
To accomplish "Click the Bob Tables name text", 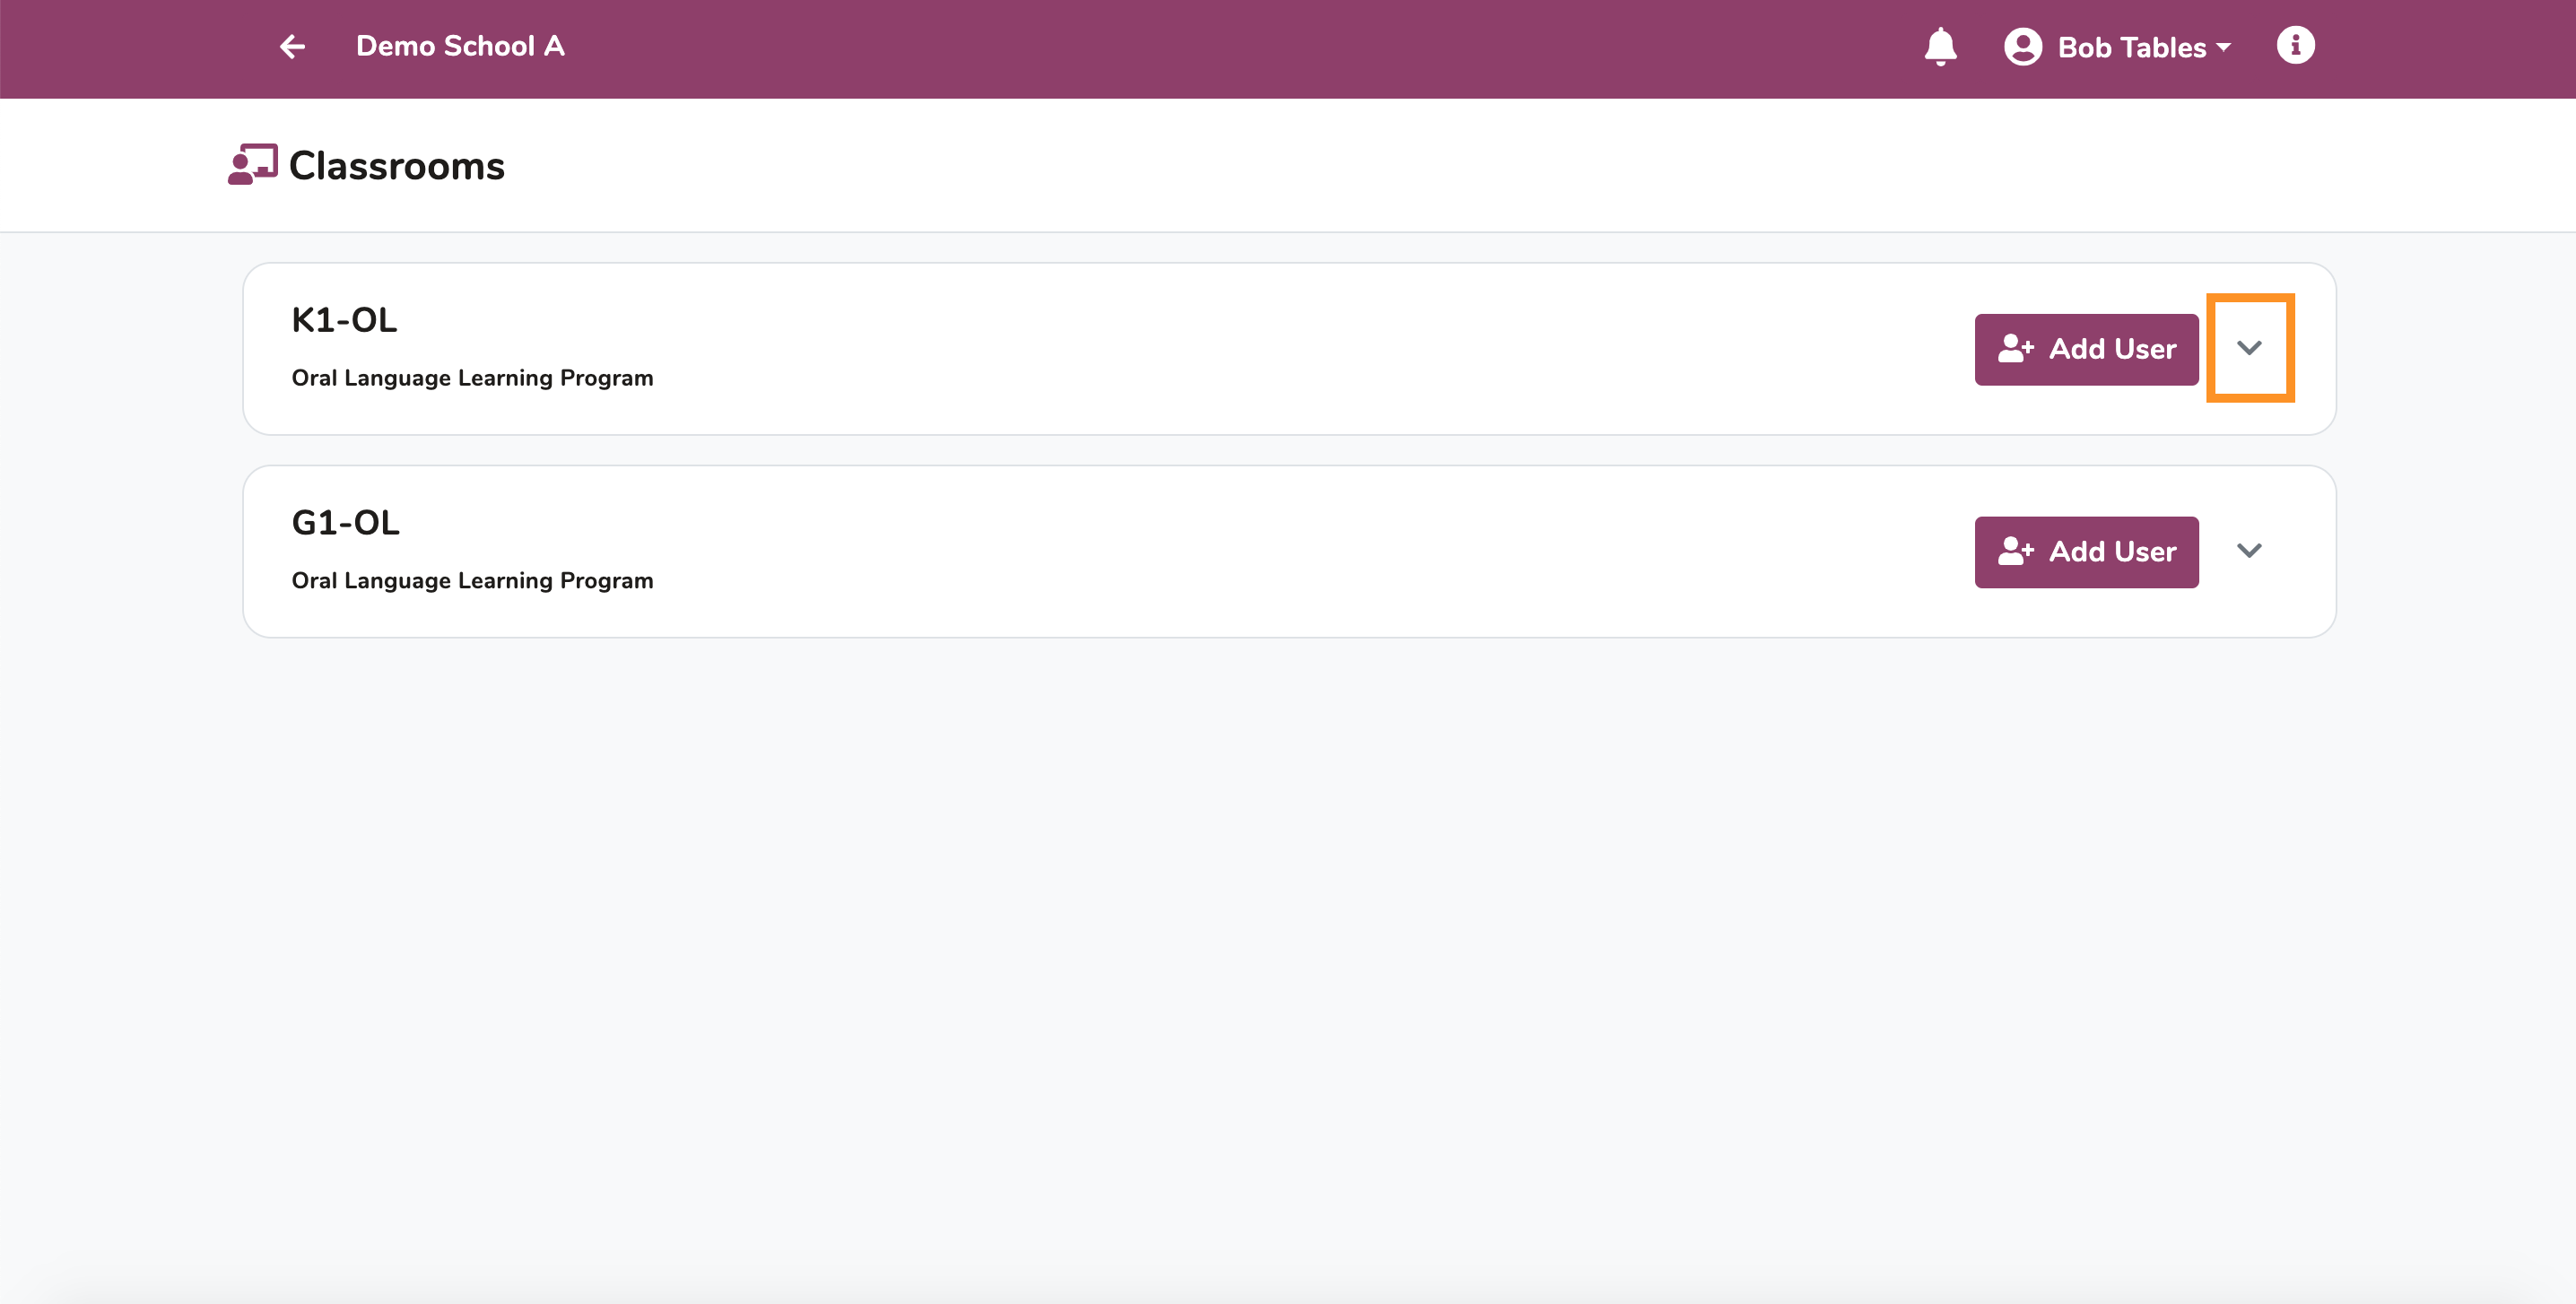I will [2131, 47].
